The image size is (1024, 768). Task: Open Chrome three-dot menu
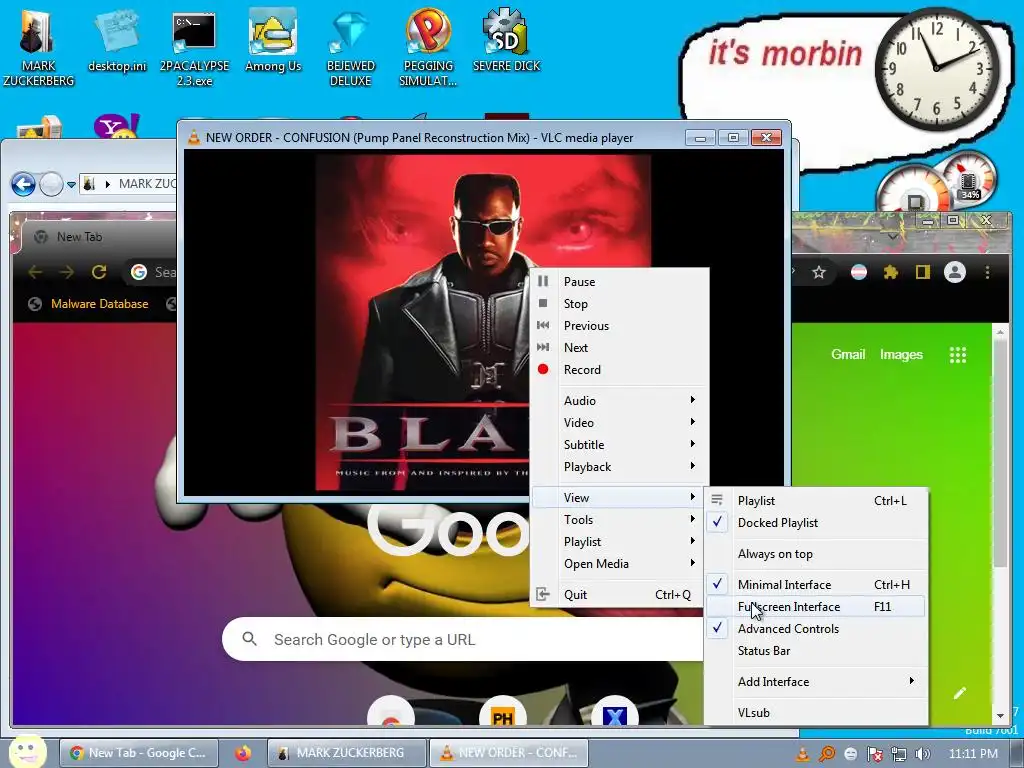(987, 272)
